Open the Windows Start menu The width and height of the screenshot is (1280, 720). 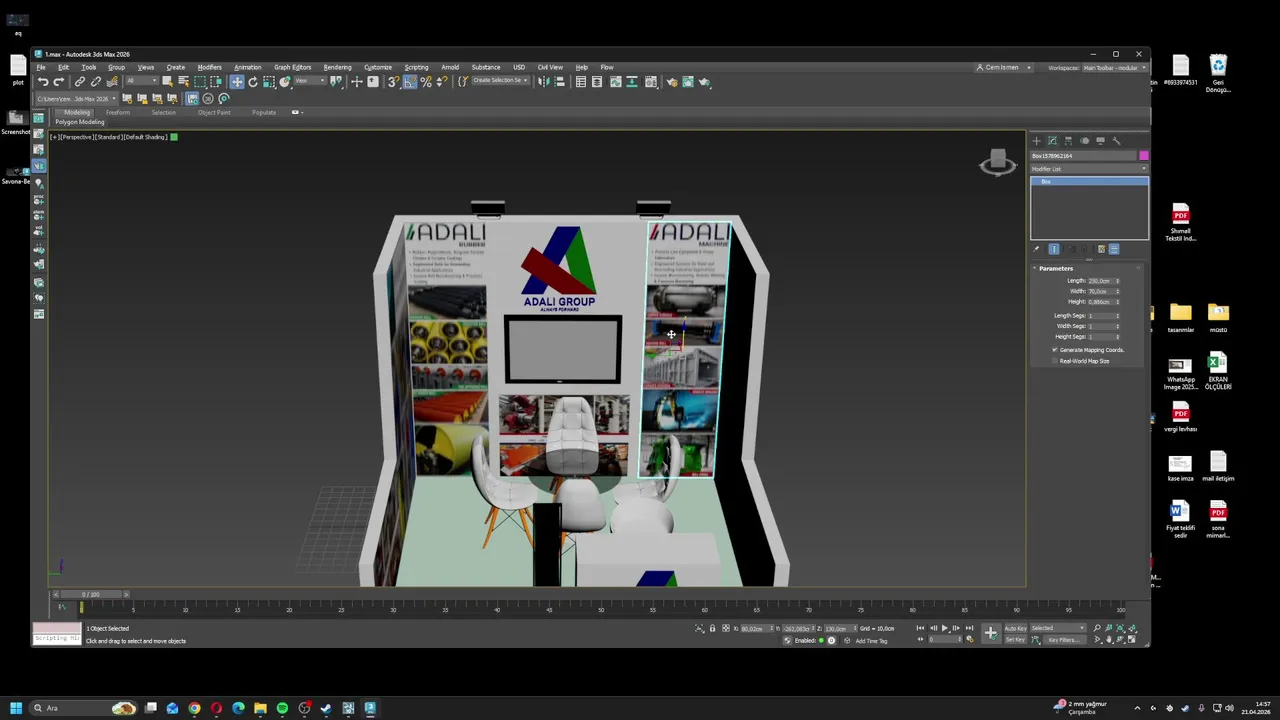(16, 708)
